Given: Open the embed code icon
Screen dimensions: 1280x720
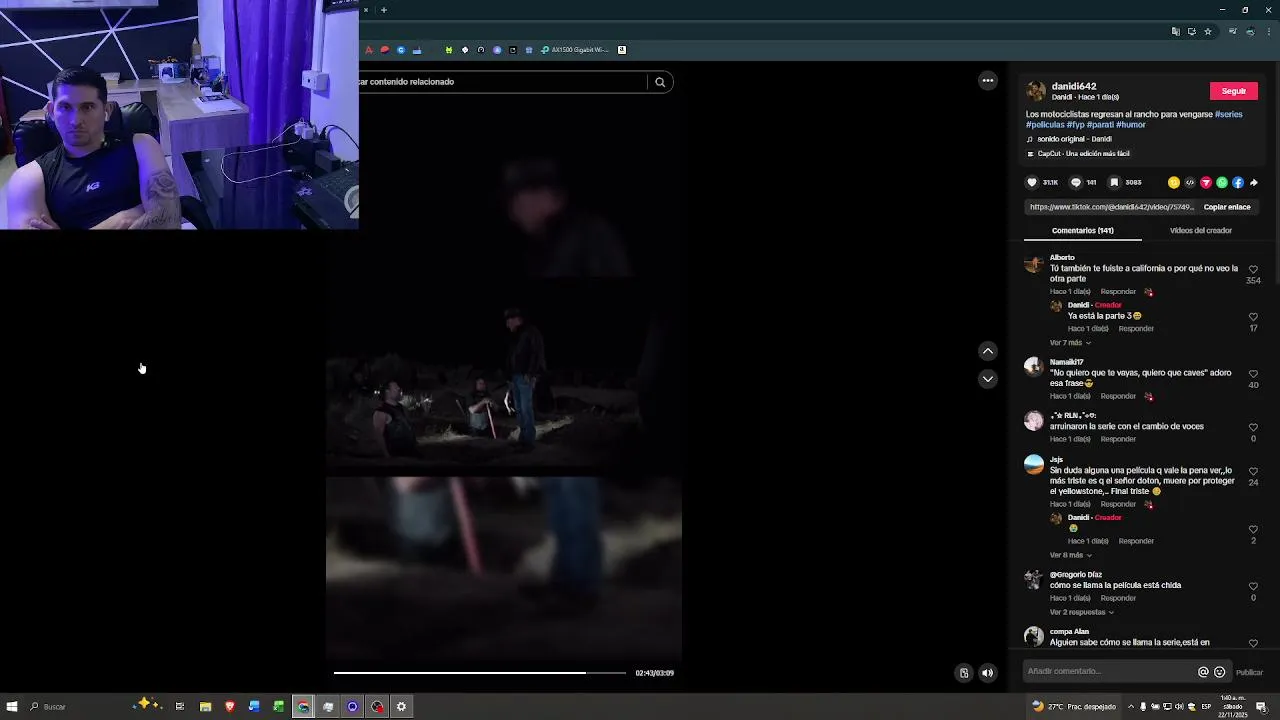Looking at the screenshot, I should [1190, 183].
